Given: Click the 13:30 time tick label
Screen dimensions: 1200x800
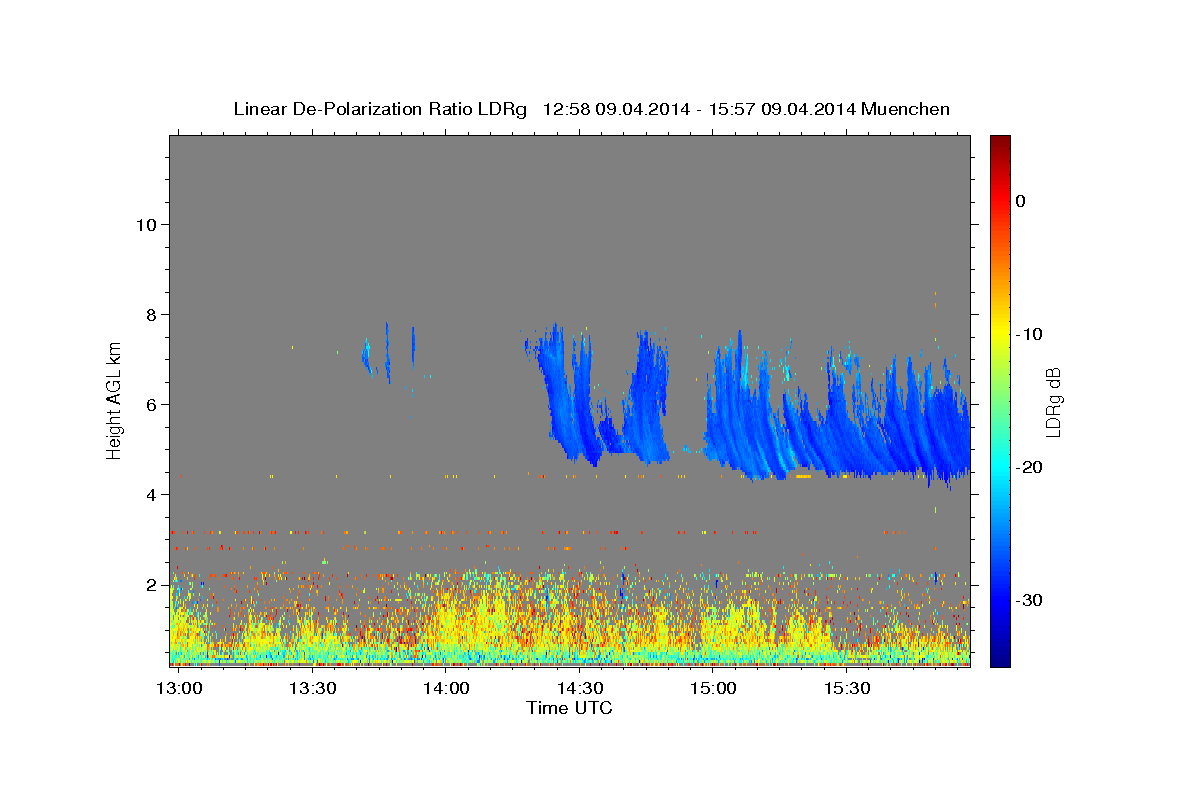Looking at the screenshot, I should (312, 688).
